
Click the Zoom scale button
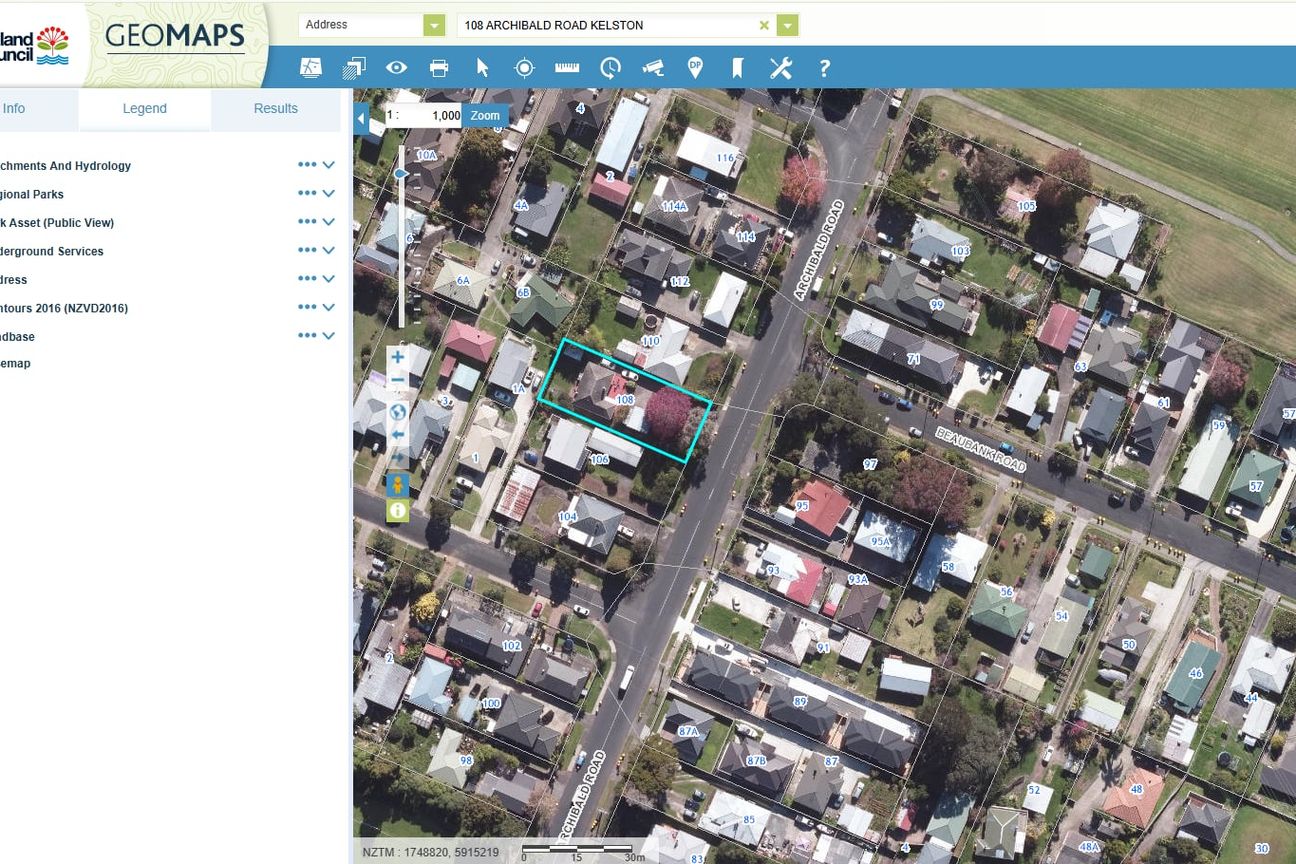click(x=485, y=115)
